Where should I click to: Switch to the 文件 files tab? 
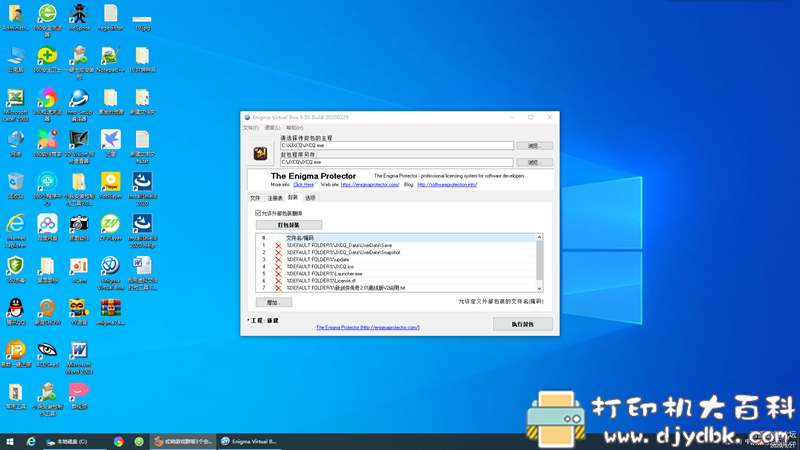(x=255, y=198)
